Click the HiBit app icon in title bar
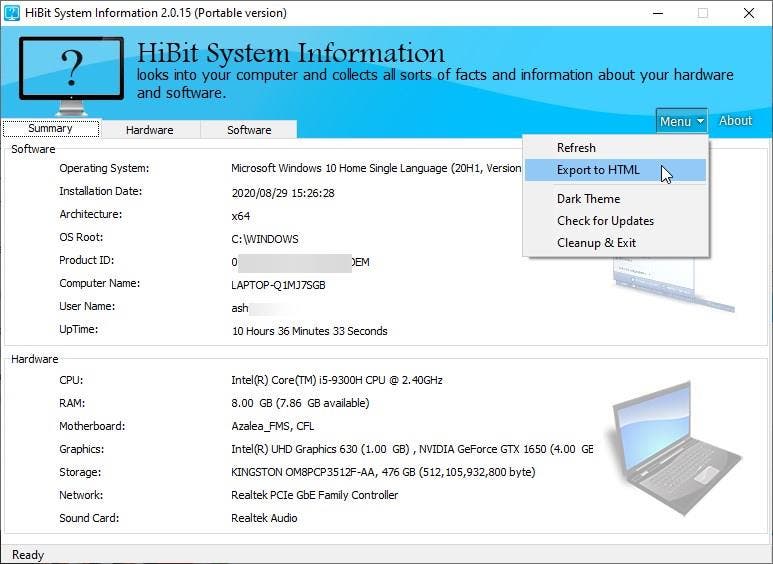 click(12, 13)
